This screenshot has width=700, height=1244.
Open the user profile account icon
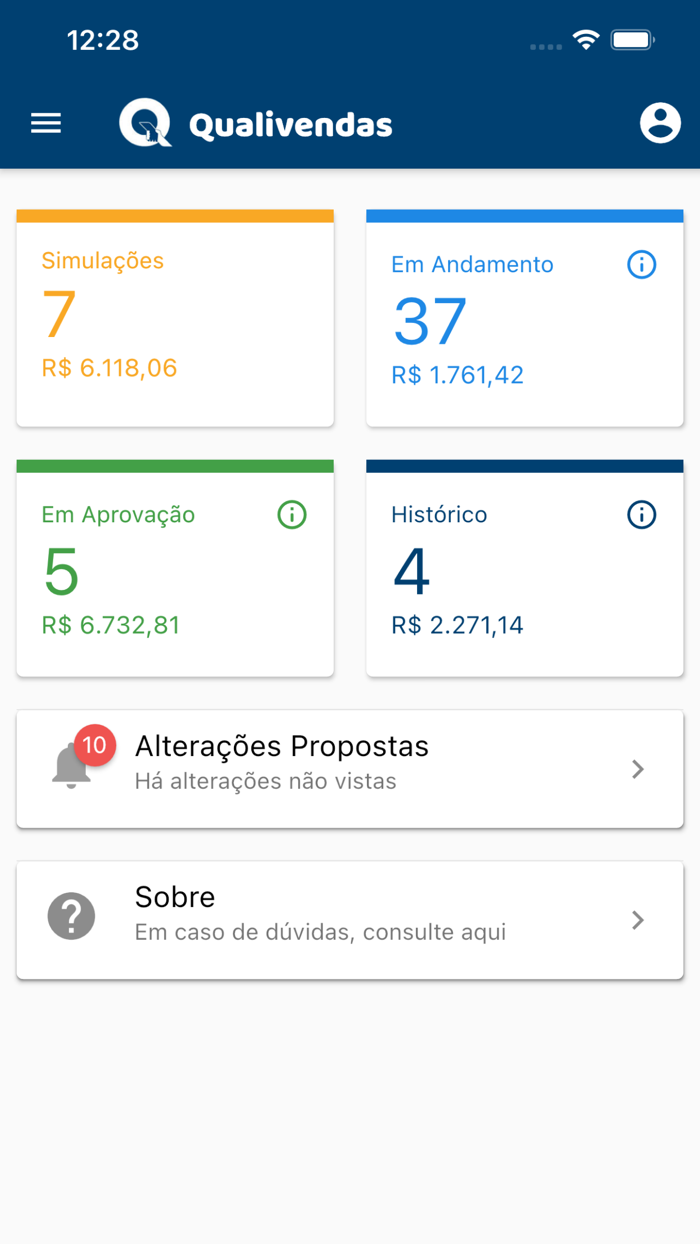(x=660, y=123)
